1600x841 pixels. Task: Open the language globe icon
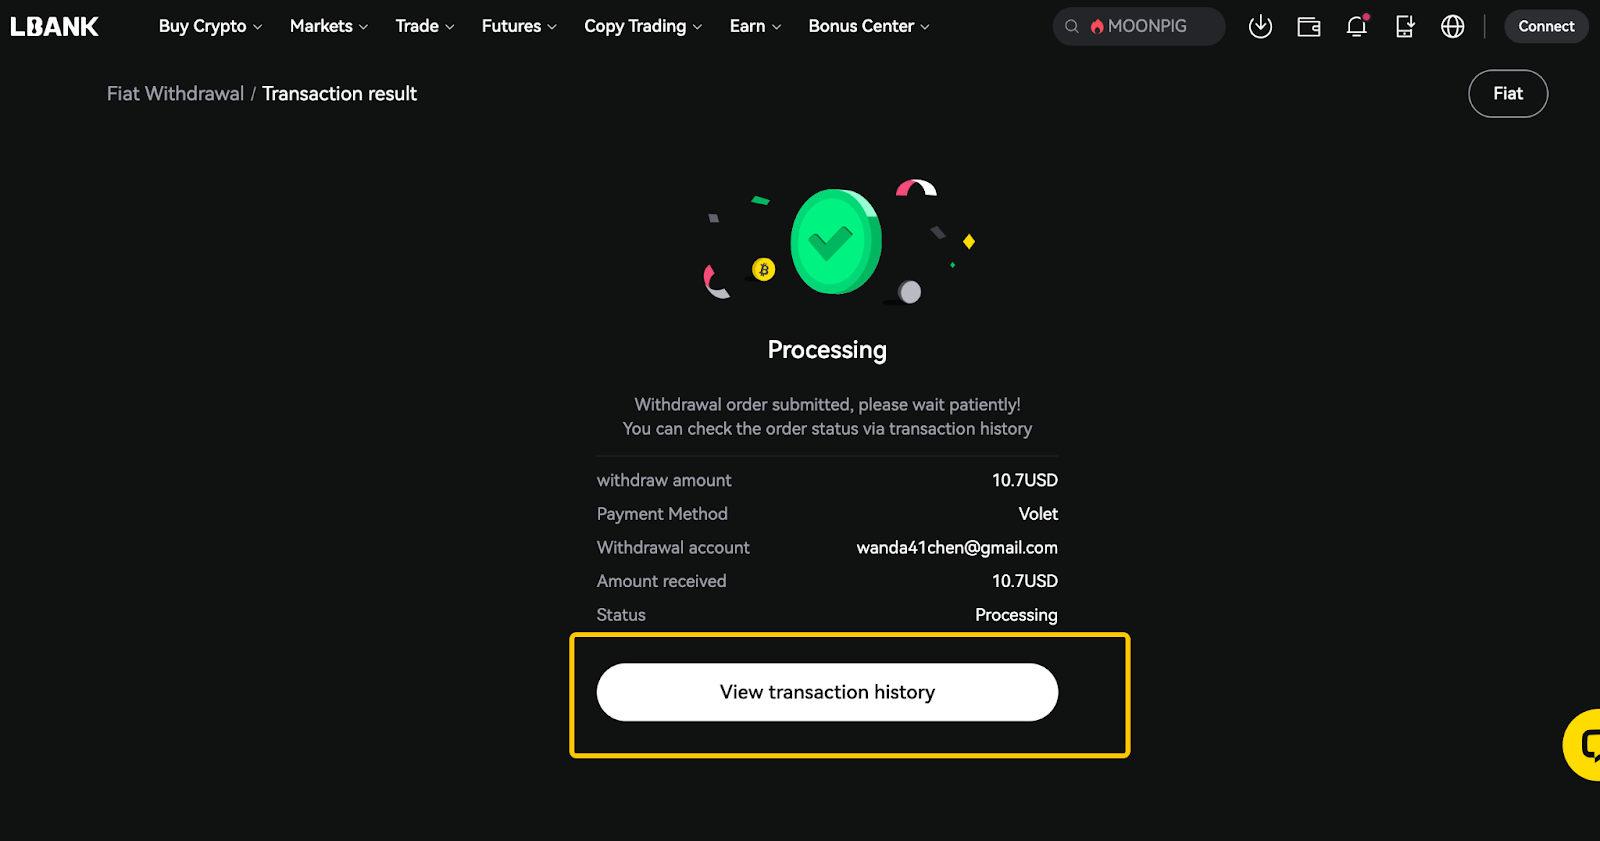(x=1452, y=26)
